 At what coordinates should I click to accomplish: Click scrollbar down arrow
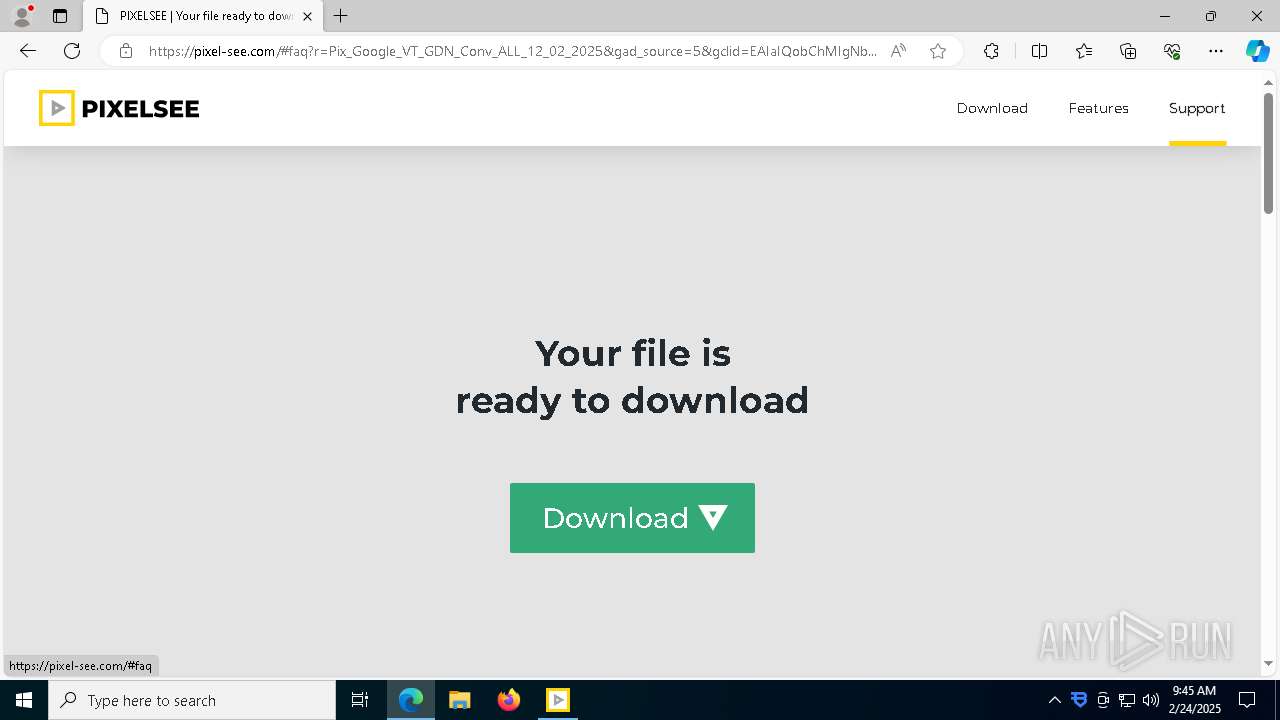1268,663
